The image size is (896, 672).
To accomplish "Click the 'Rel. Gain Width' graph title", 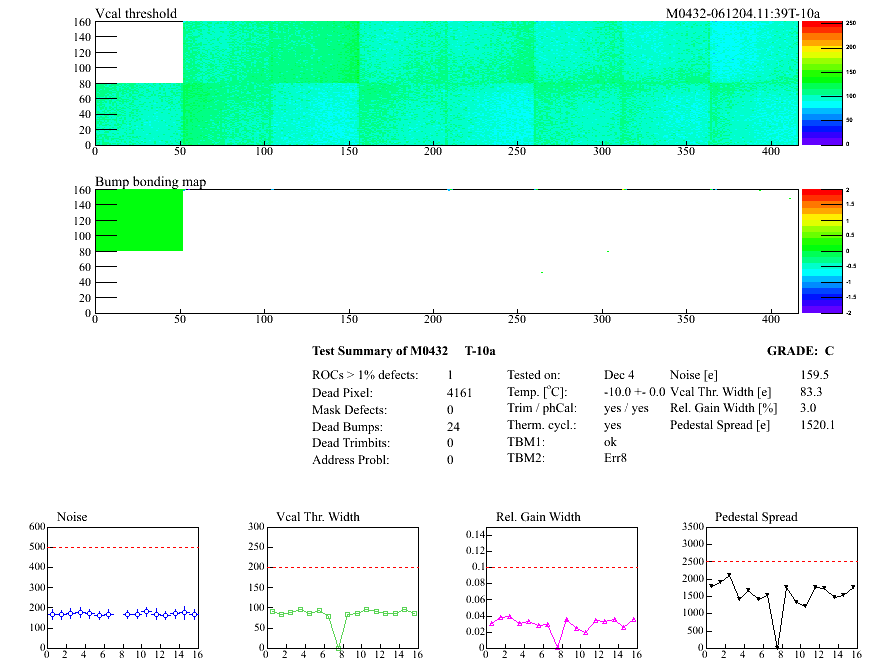I will (x=538, y=517).
